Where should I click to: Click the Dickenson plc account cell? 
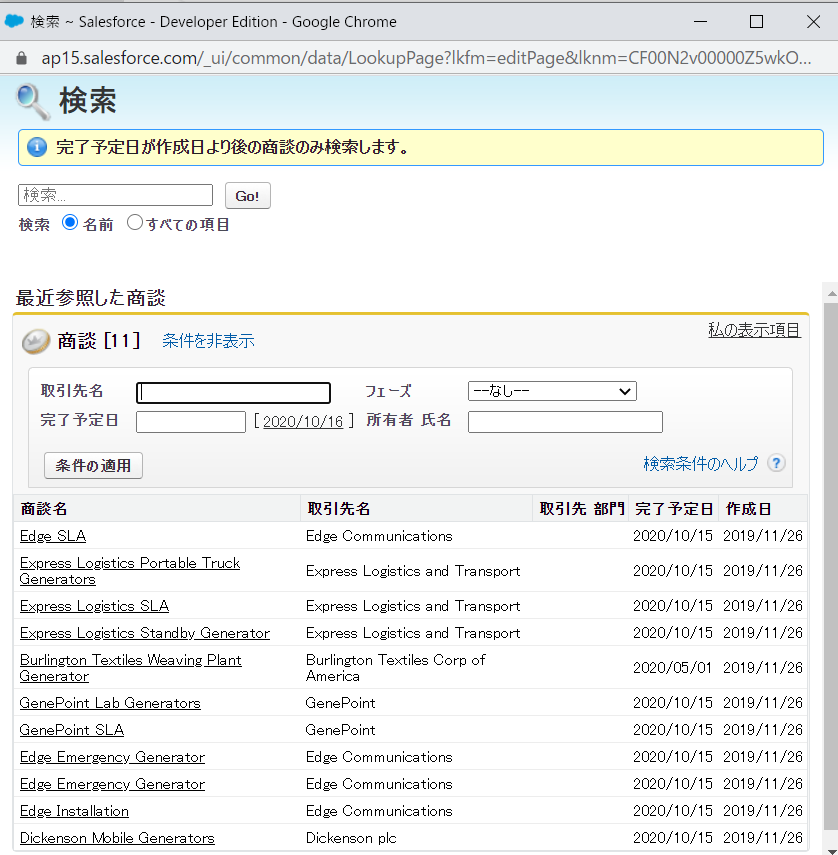tap(351, 838)
